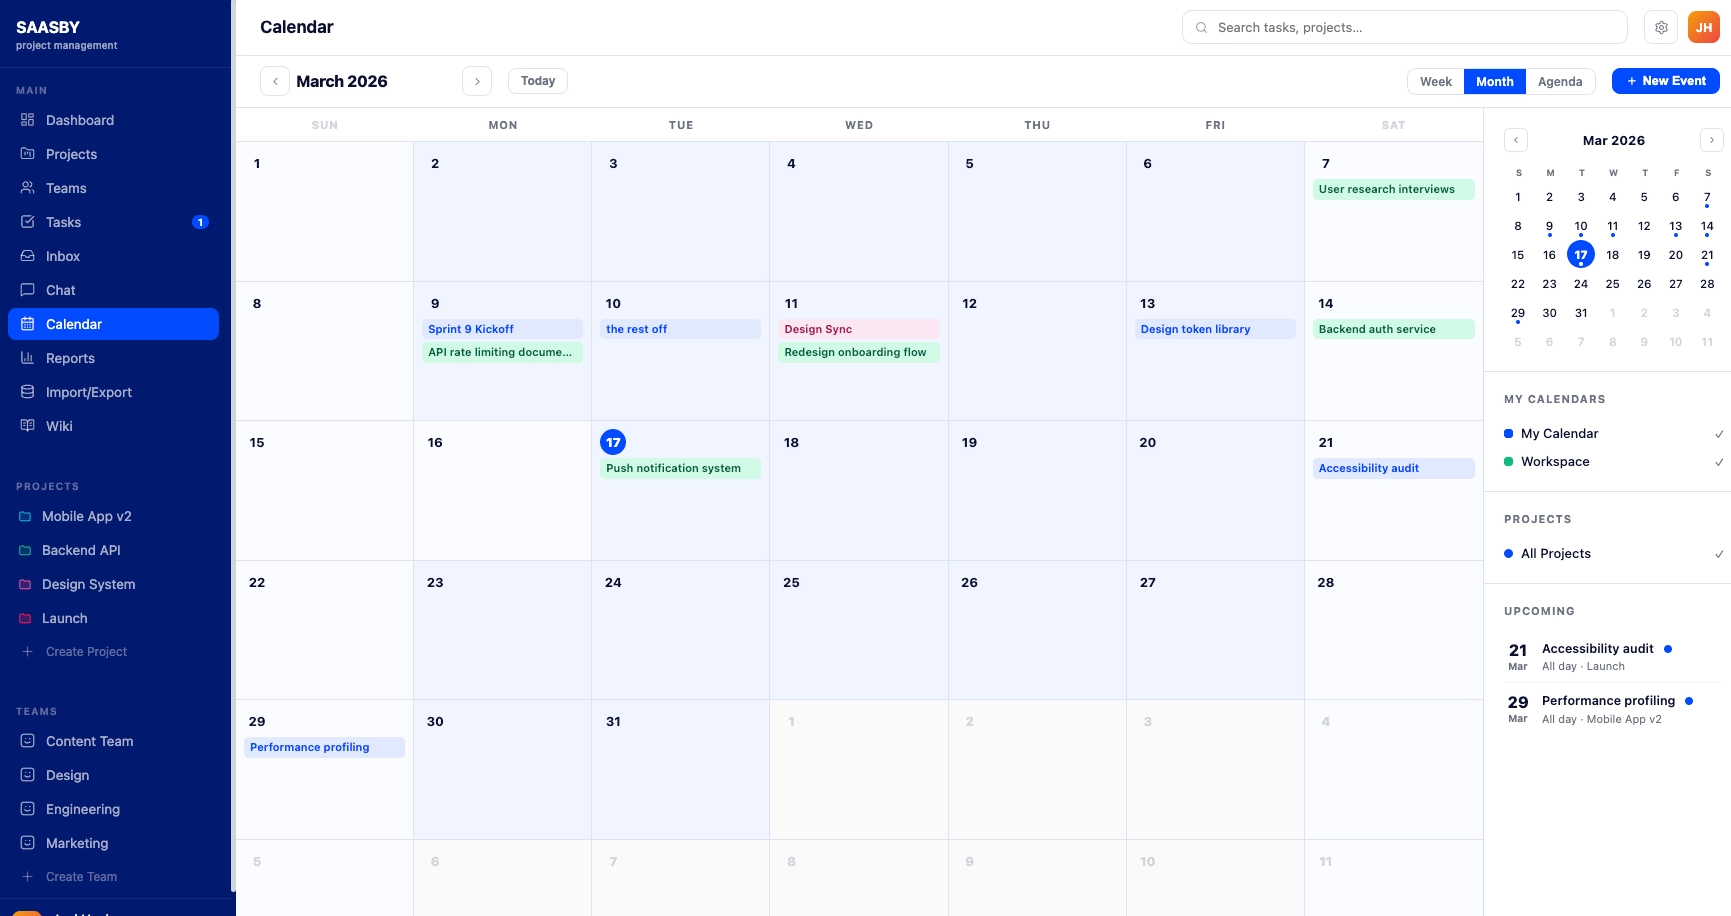Viewport: 1731px width, 916px height.
Task: Switch to the Agenda view
Action: [1561, 81]
